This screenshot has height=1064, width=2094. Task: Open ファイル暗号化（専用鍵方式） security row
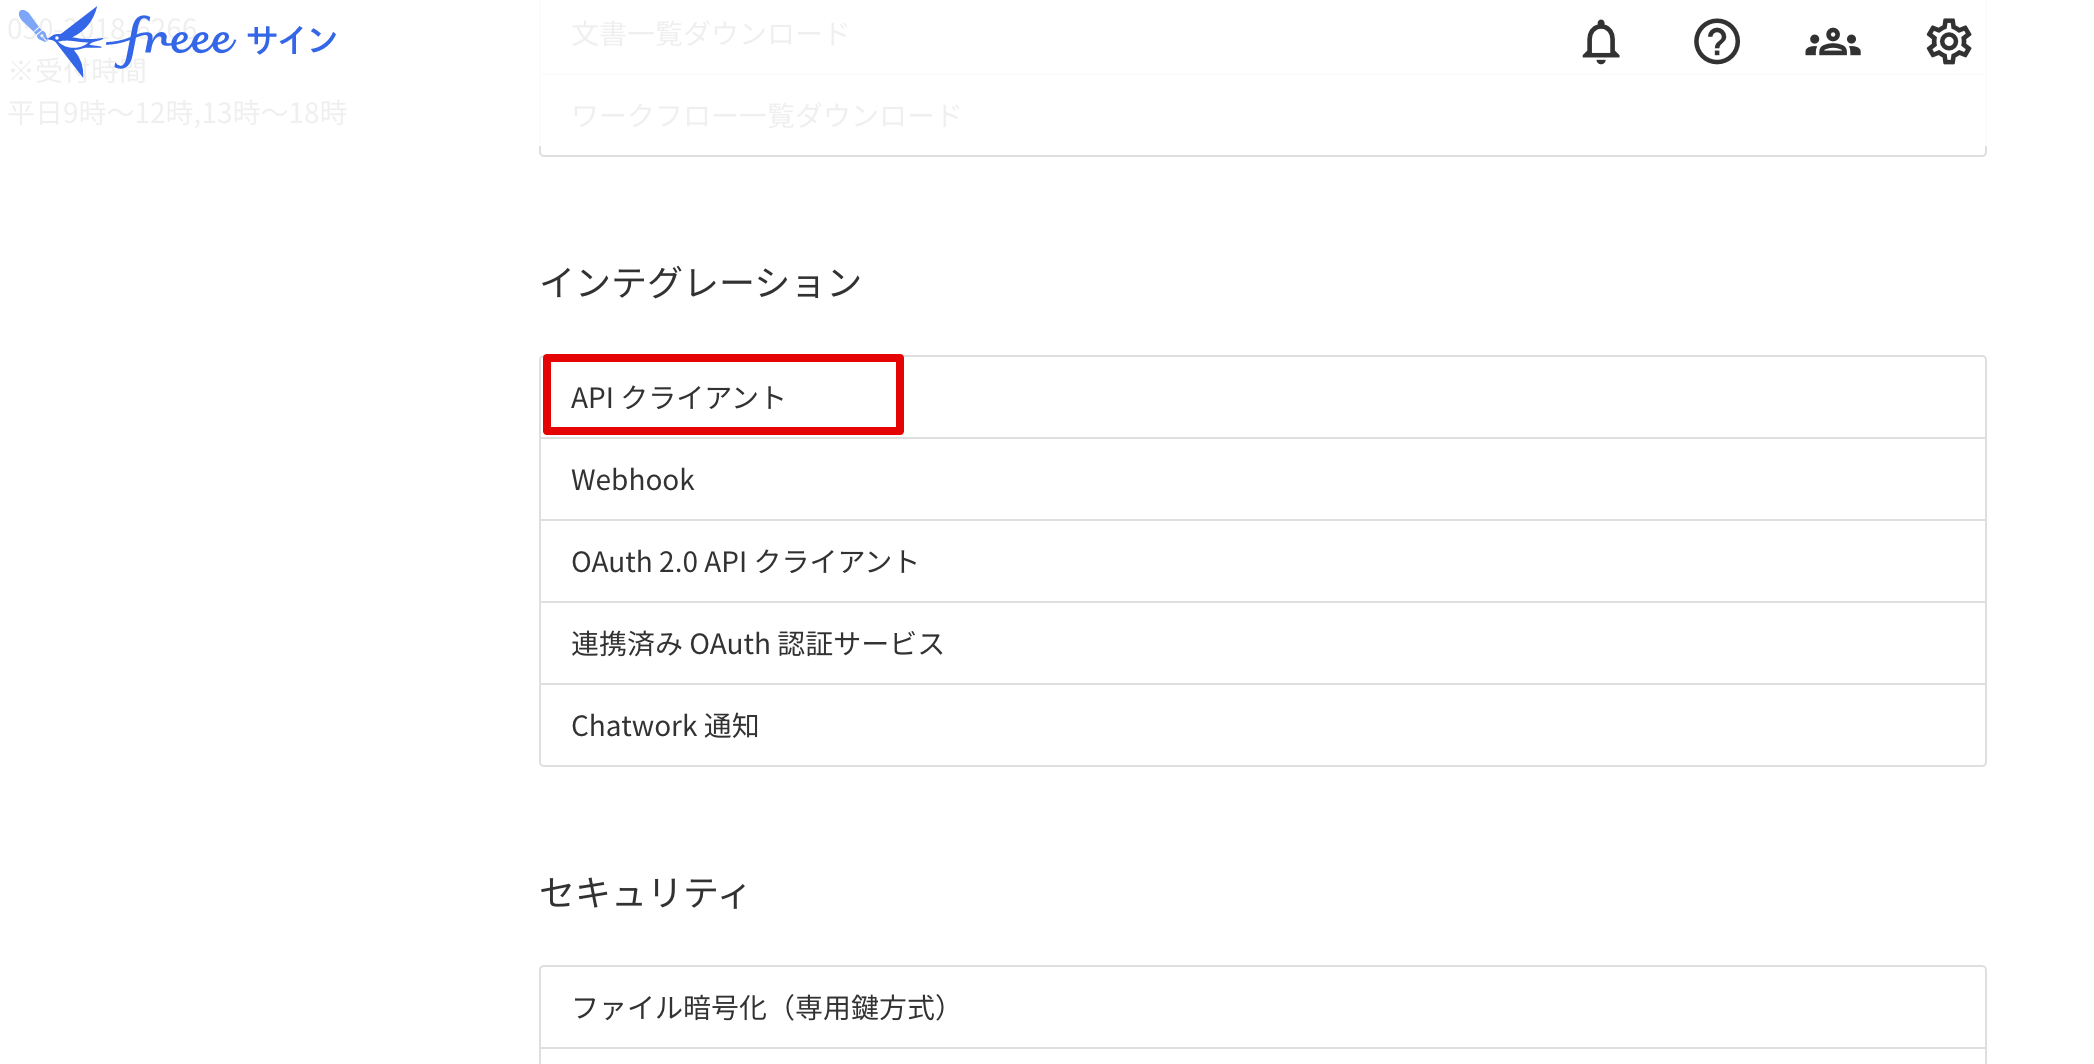(760, 1007)
